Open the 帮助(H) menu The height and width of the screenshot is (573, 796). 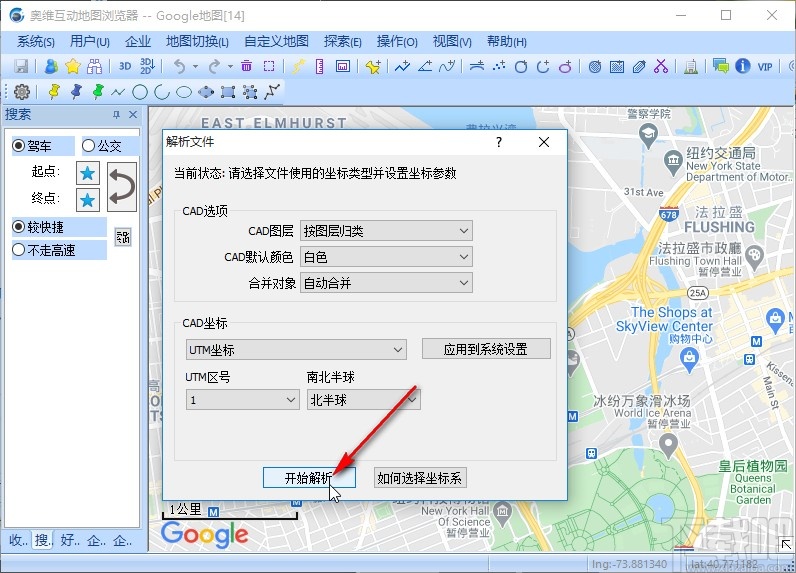tap(507, 42)
